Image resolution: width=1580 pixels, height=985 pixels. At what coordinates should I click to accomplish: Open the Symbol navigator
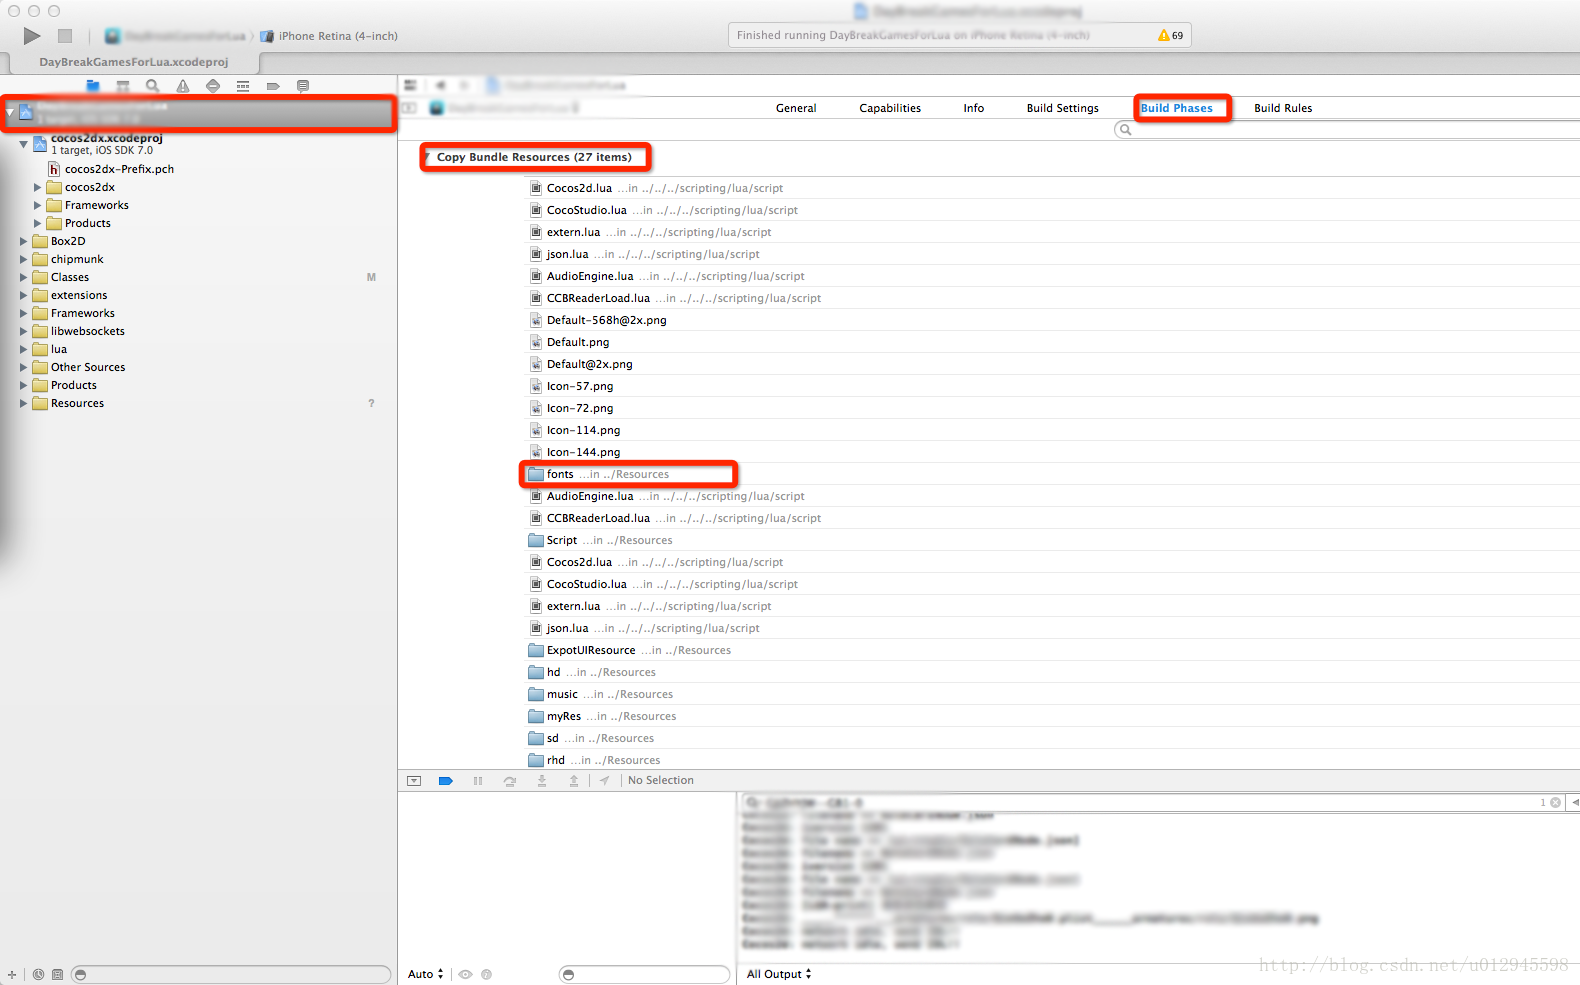click(x=123, y=86)
